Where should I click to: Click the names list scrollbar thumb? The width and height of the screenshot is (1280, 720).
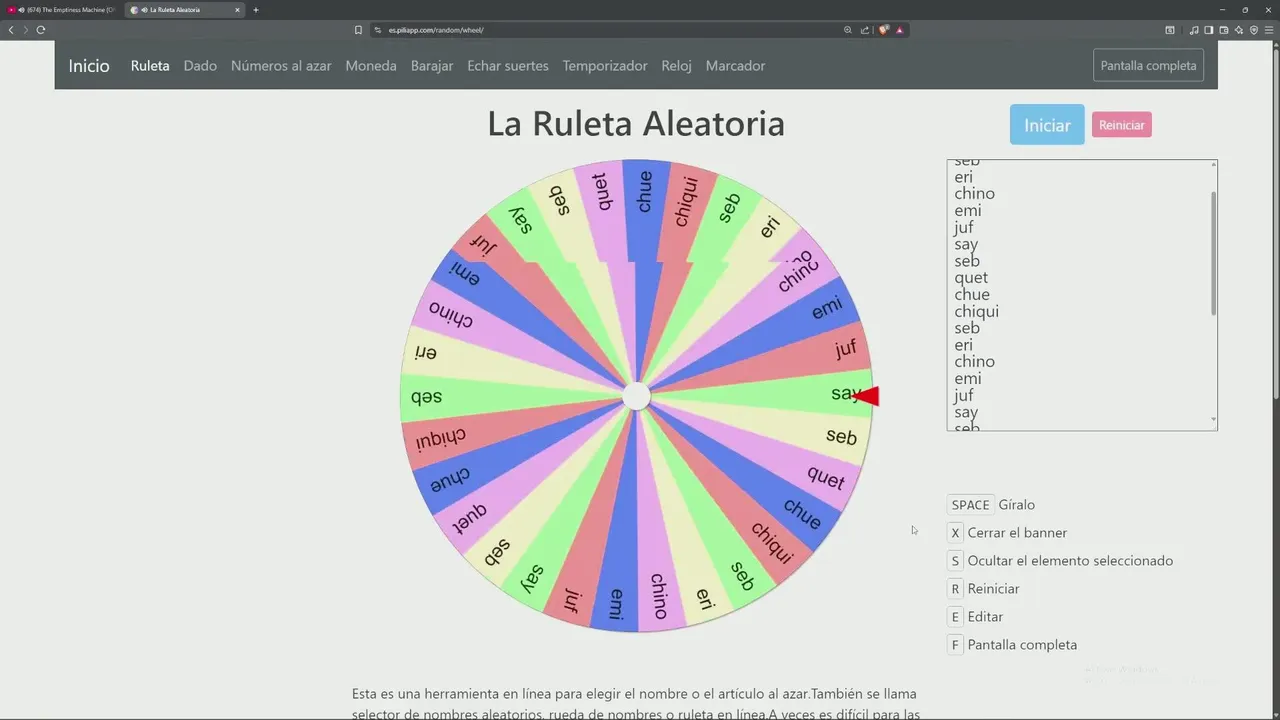click(x=1214, y=254)
